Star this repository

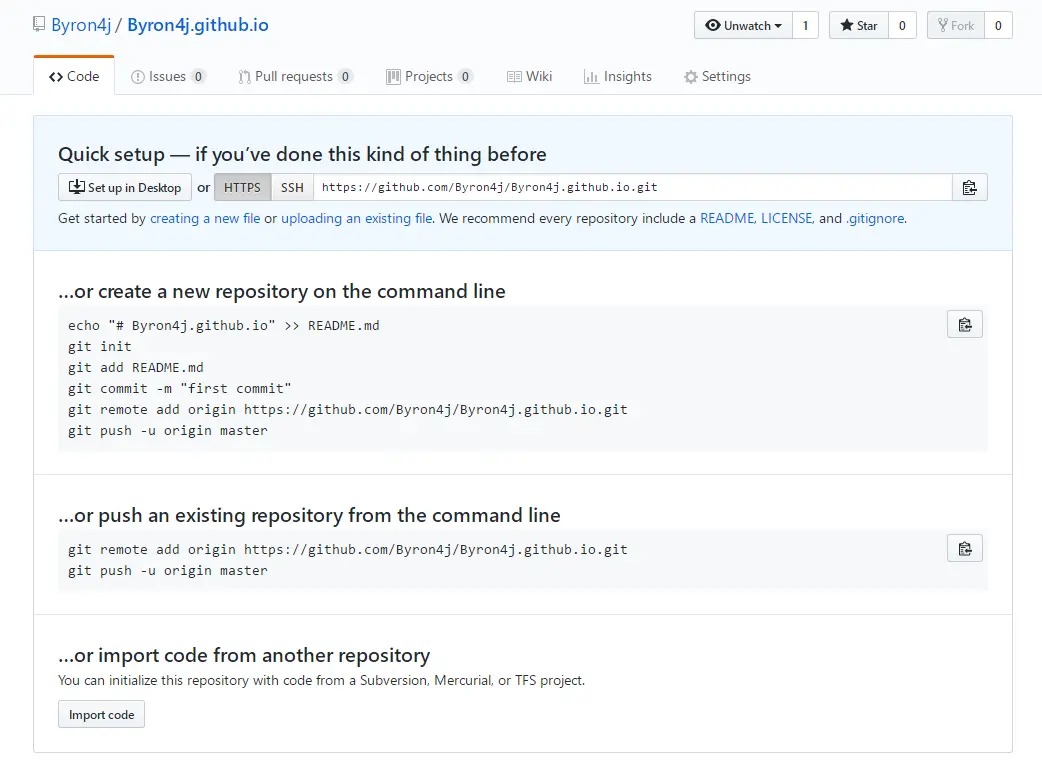tap(859, 25)
